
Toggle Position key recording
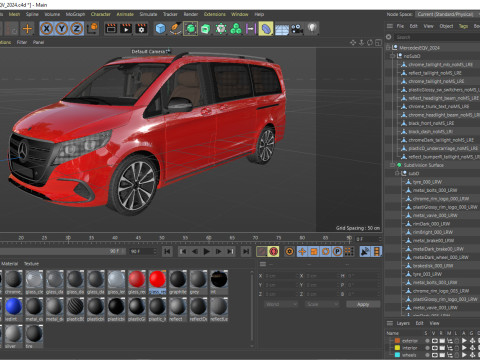[x=302, y=251]
